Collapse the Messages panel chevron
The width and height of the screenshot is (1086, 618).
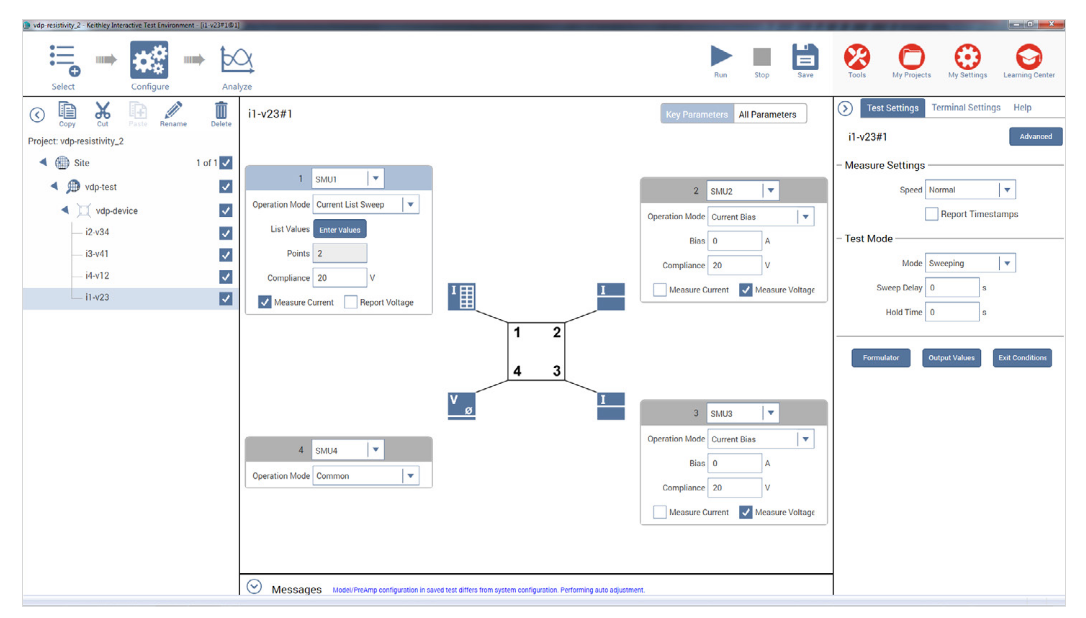coord(254,588)
